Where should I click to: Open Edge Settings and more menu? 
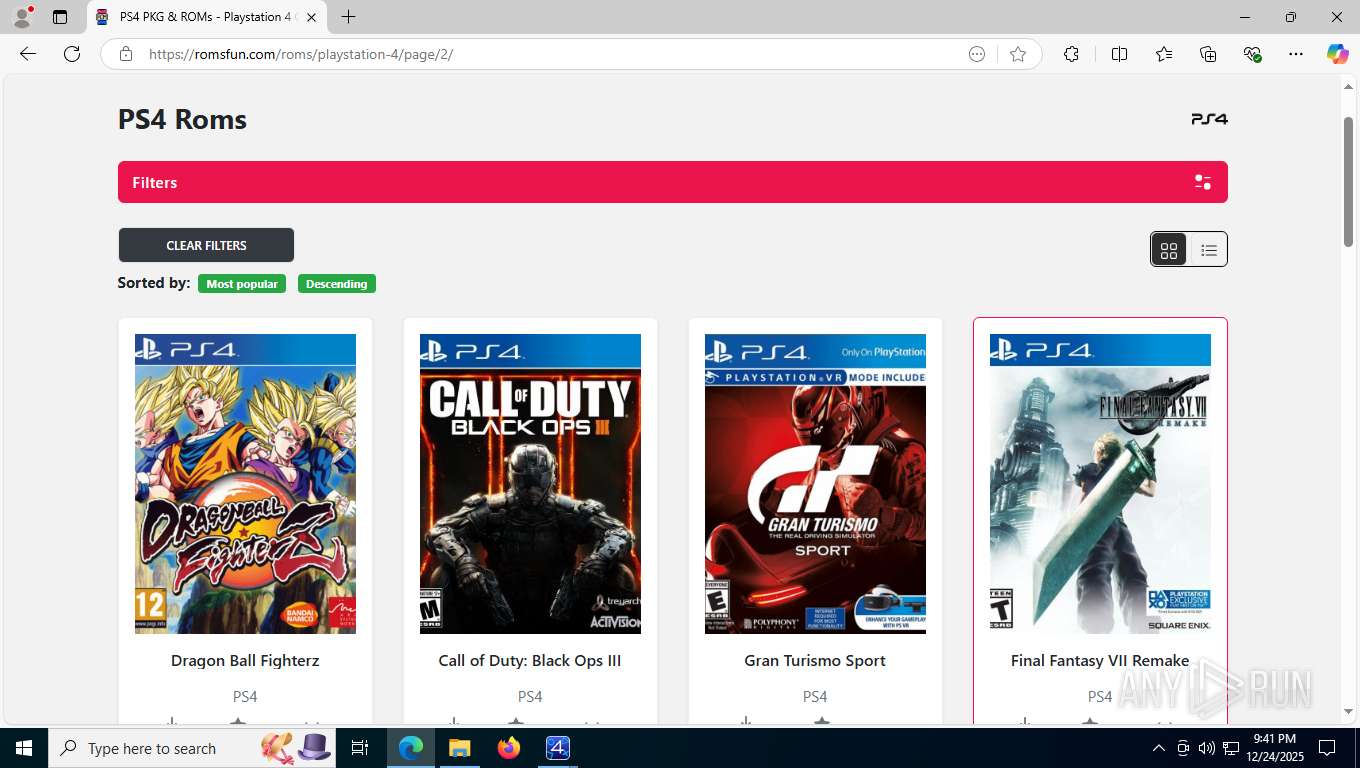click(x=1296, y=54)
